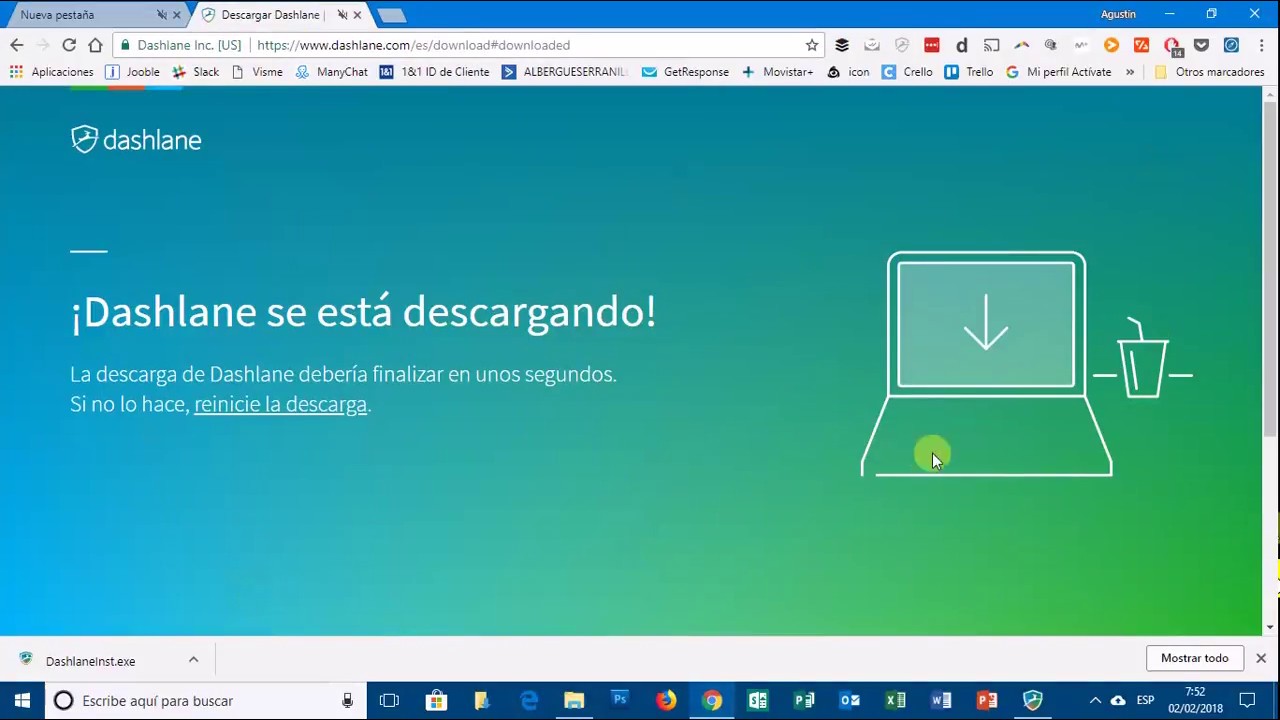Open the Pocket extension icon

point(1201,45)
